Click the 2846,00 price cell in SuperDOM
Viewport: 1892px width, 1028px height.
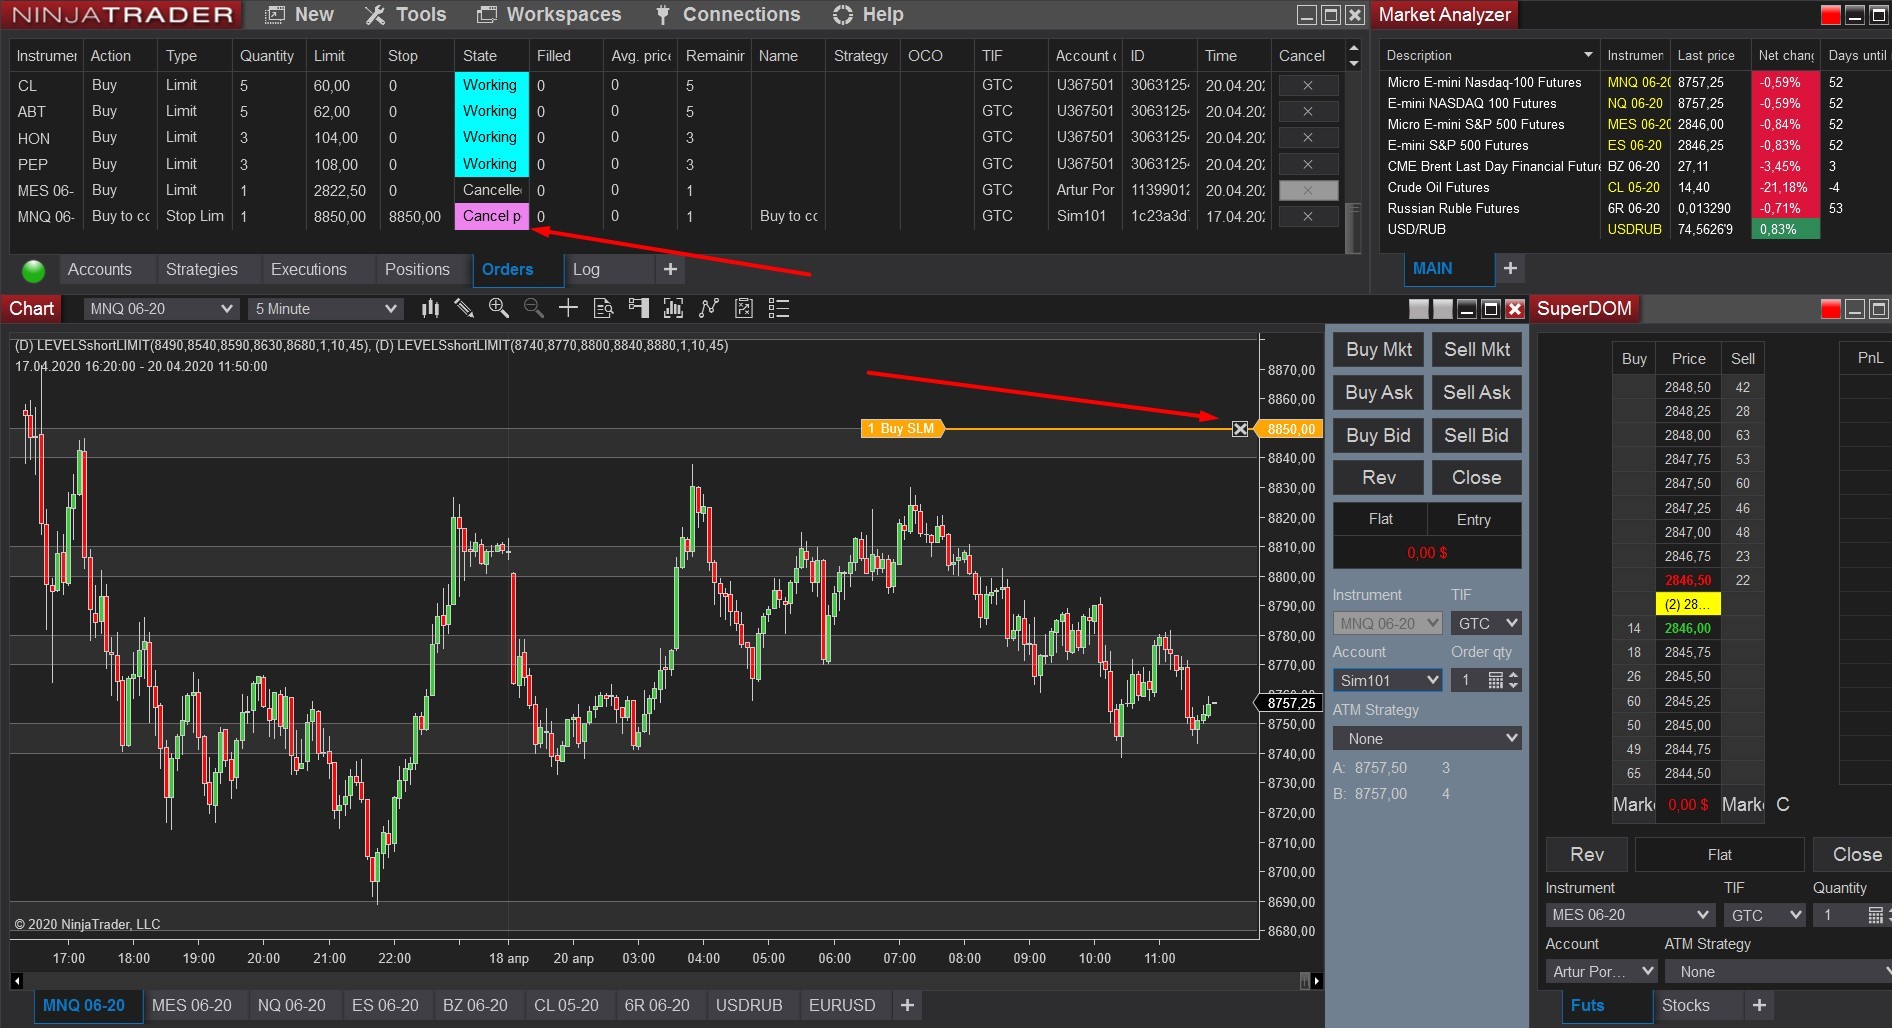(x=1688, y=628)
